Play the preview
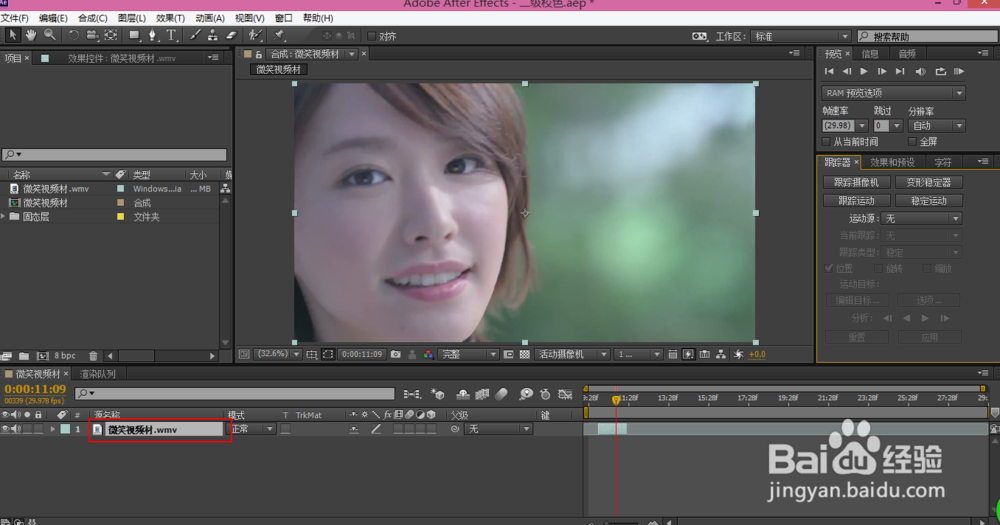Screen dimensions: 1000x525 coord(864,71)
